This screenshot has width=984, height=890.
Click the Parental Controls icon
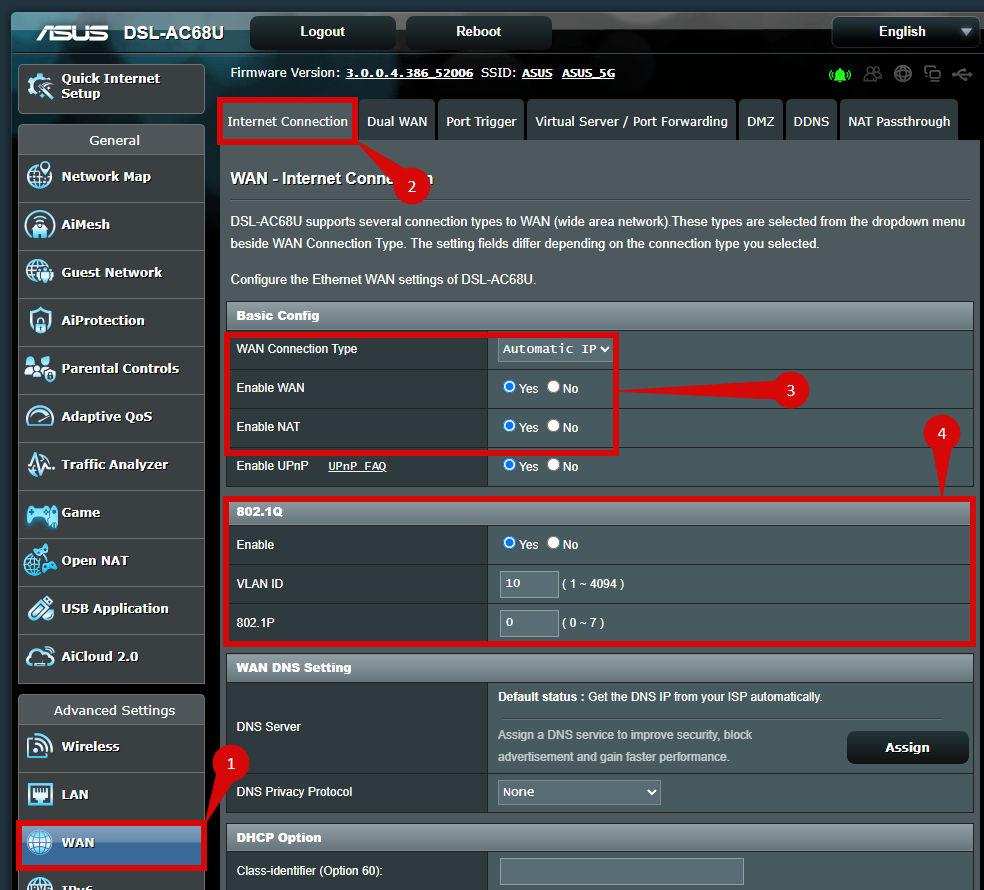pyautogui.click(x=40, y=369)
